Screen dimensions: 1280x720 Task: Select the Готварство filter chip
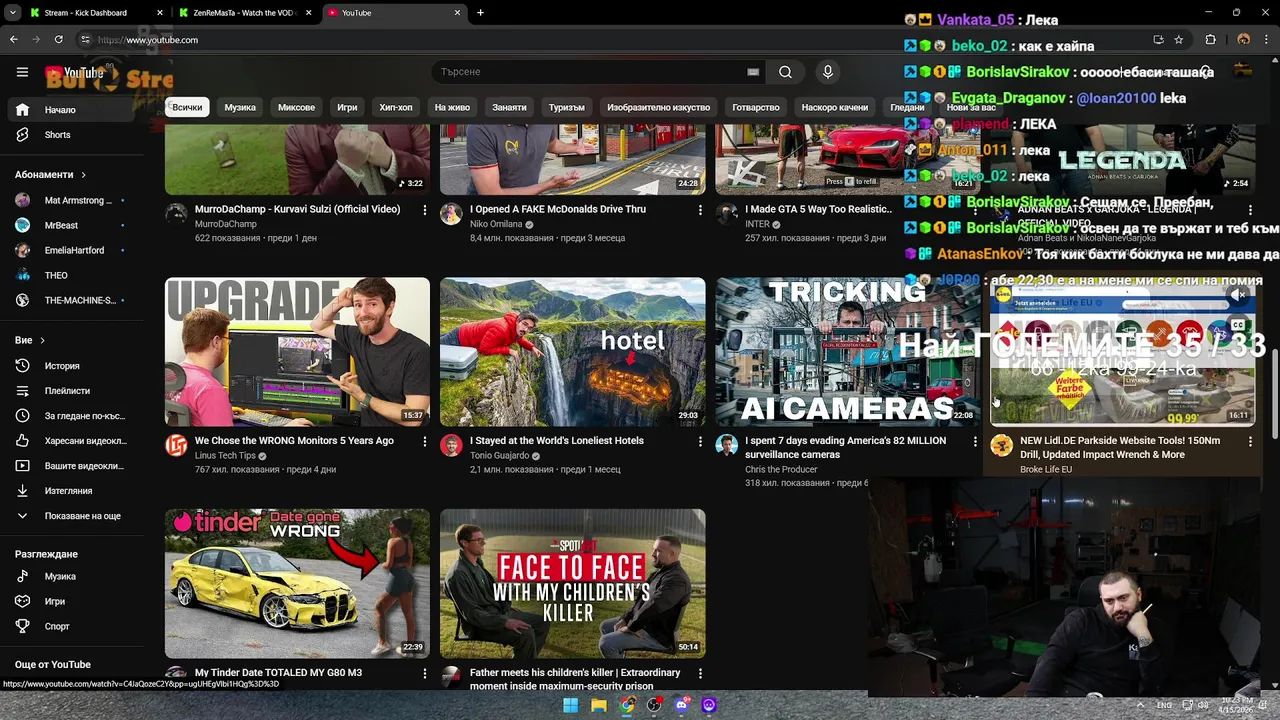[x=756, y=107]
